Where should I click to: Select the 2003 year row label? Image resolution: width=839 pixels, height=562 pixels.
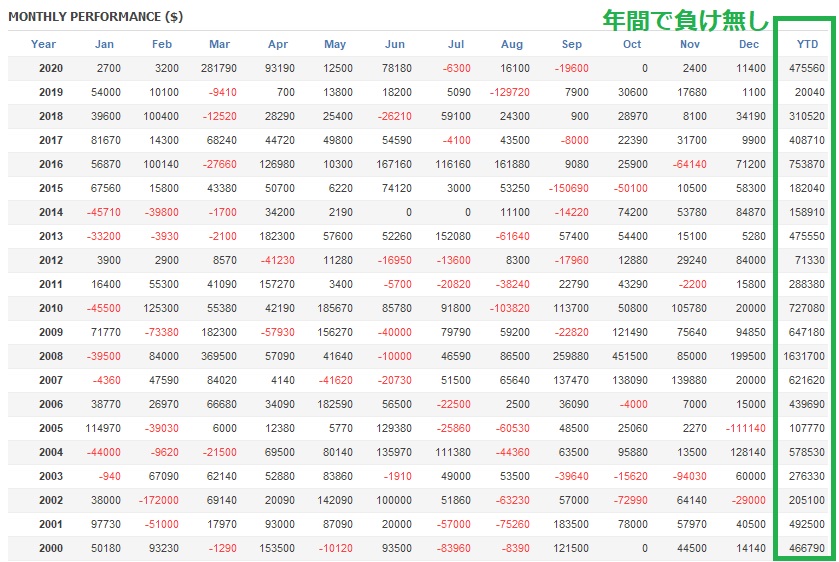(51, 476)
